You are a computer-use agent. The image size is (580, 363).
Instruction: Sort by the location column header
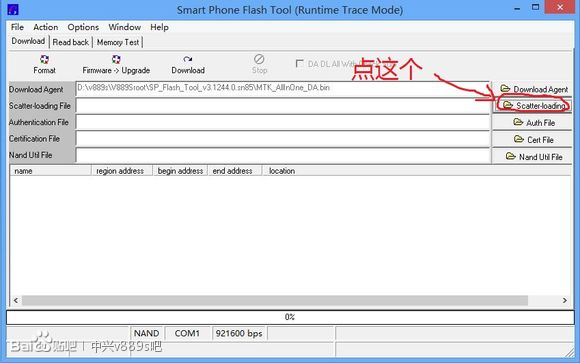click(x=417, y=171)
